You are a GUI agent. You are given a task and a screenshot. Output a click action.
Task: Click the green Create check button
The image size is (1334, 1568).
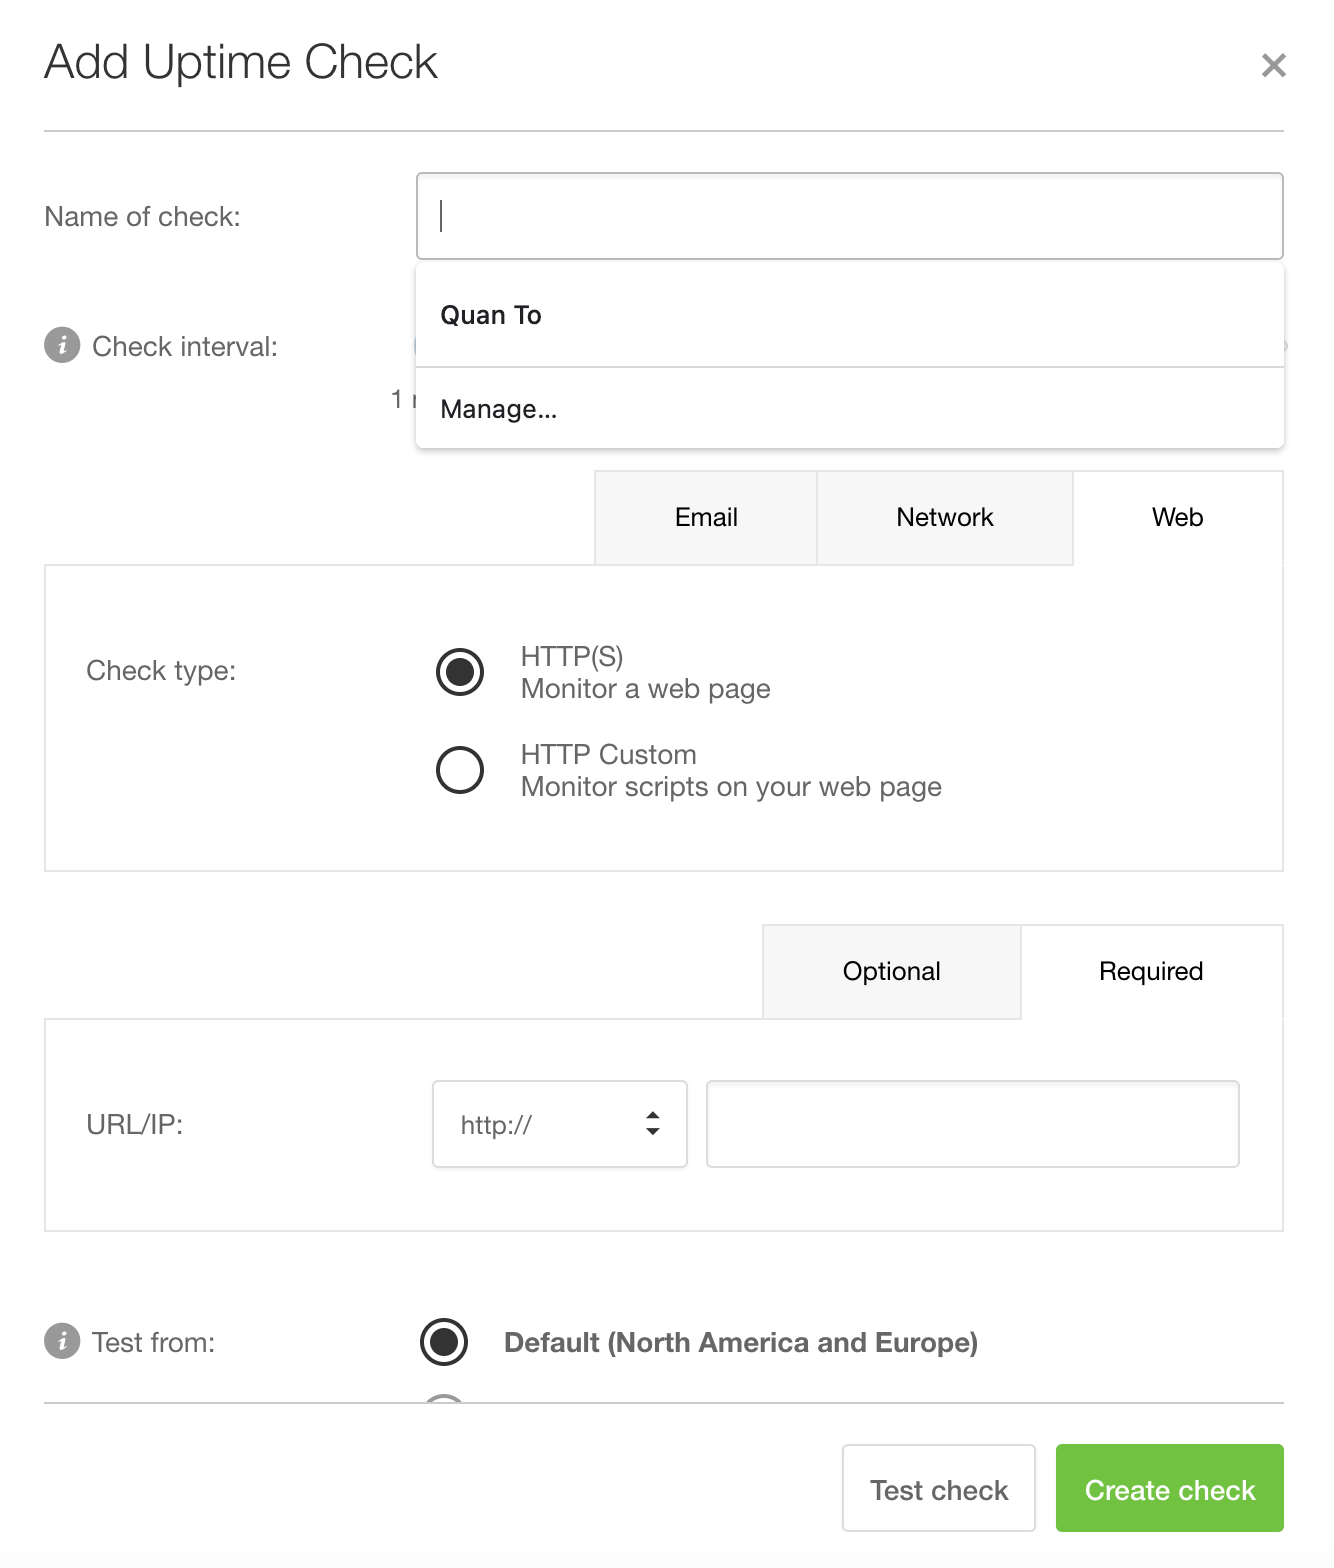[x=1169, y=1489]
